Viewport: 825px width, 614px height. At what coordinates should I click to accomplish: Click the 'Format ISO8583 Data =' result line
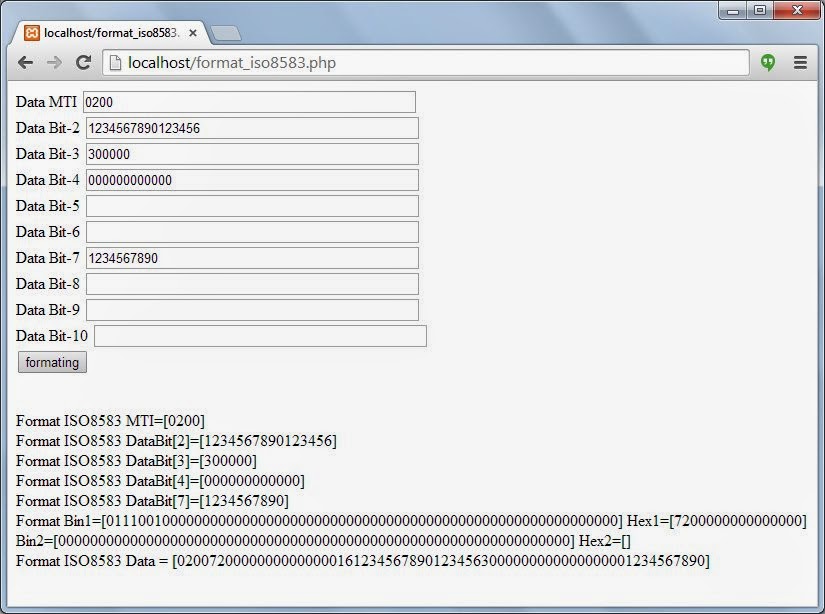click(x=363, y=561)
